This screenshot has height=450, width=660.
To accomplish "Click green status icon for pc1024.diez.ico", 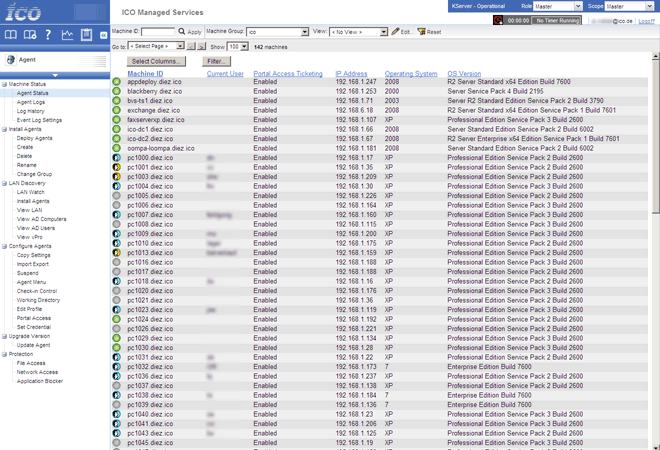I will 117,319.
